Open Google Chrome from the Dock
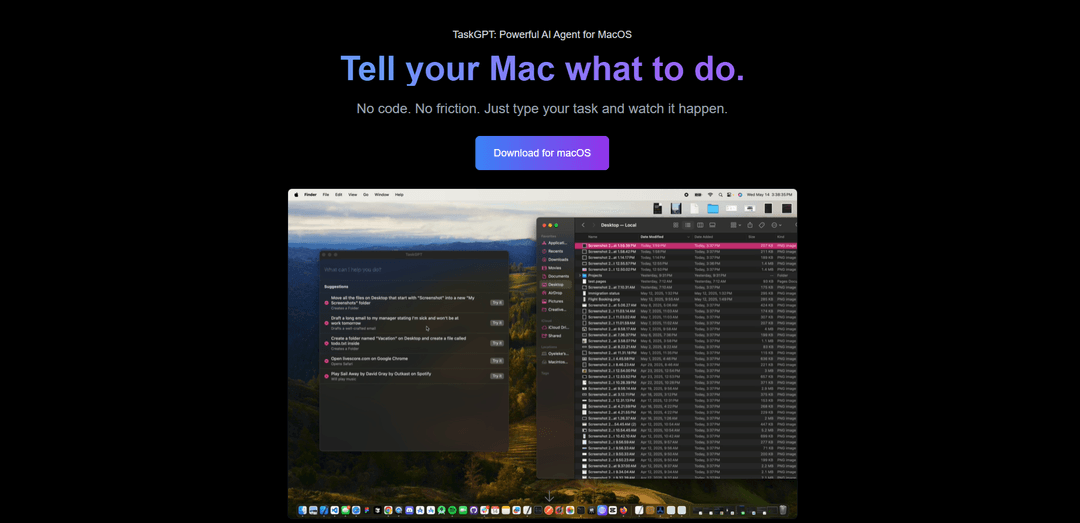Screen dimensions: 1080x523 pos(388,511)
